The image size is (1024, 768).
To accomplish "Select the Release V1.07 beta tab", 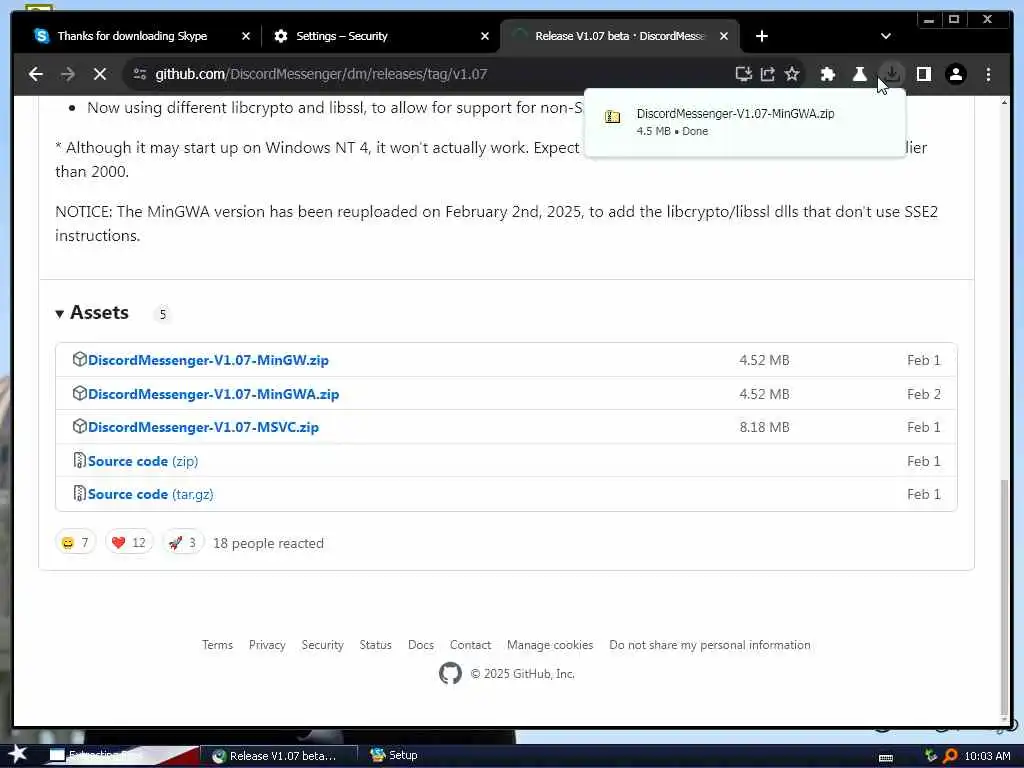I will click(x=620, y=36).
